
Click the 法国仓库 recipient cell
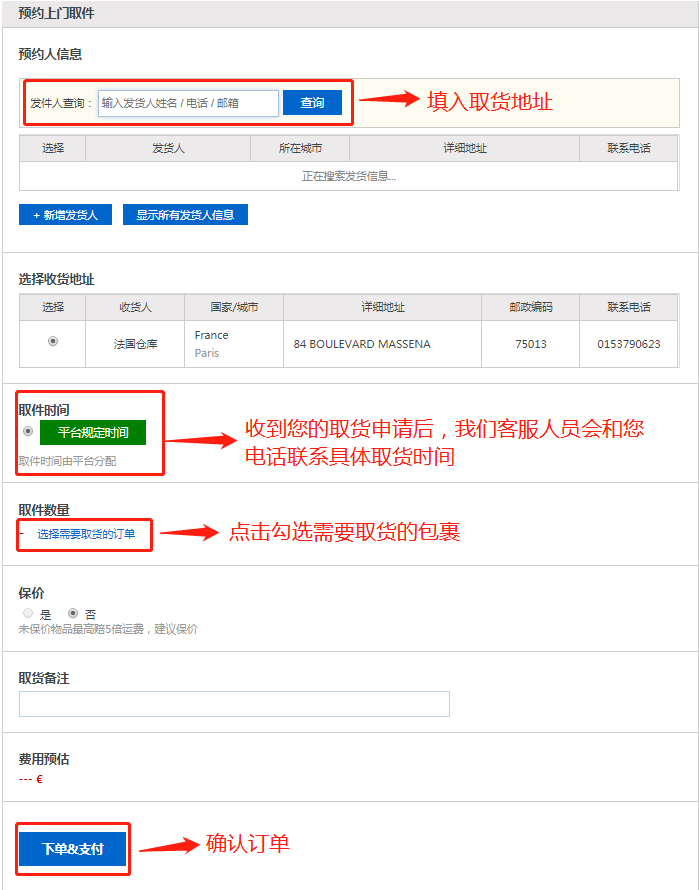pyautogui.click(x=135, y=344)
